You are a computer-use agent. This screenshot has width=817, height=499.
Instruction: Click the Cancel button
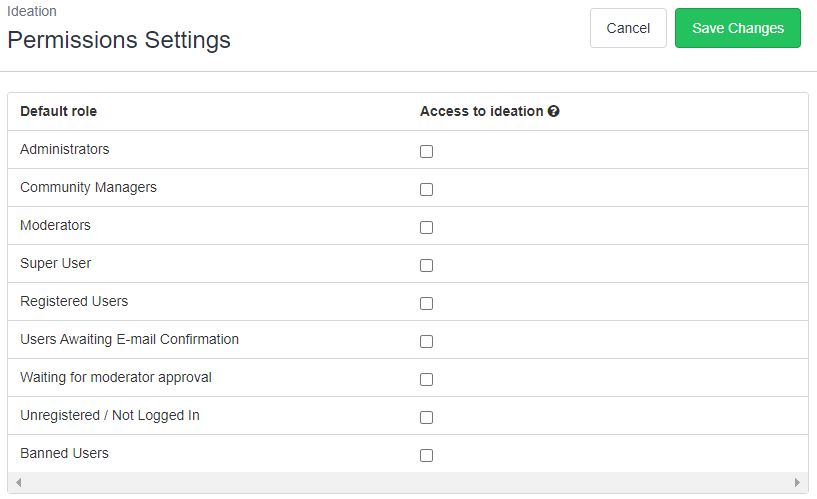[628, 28]
